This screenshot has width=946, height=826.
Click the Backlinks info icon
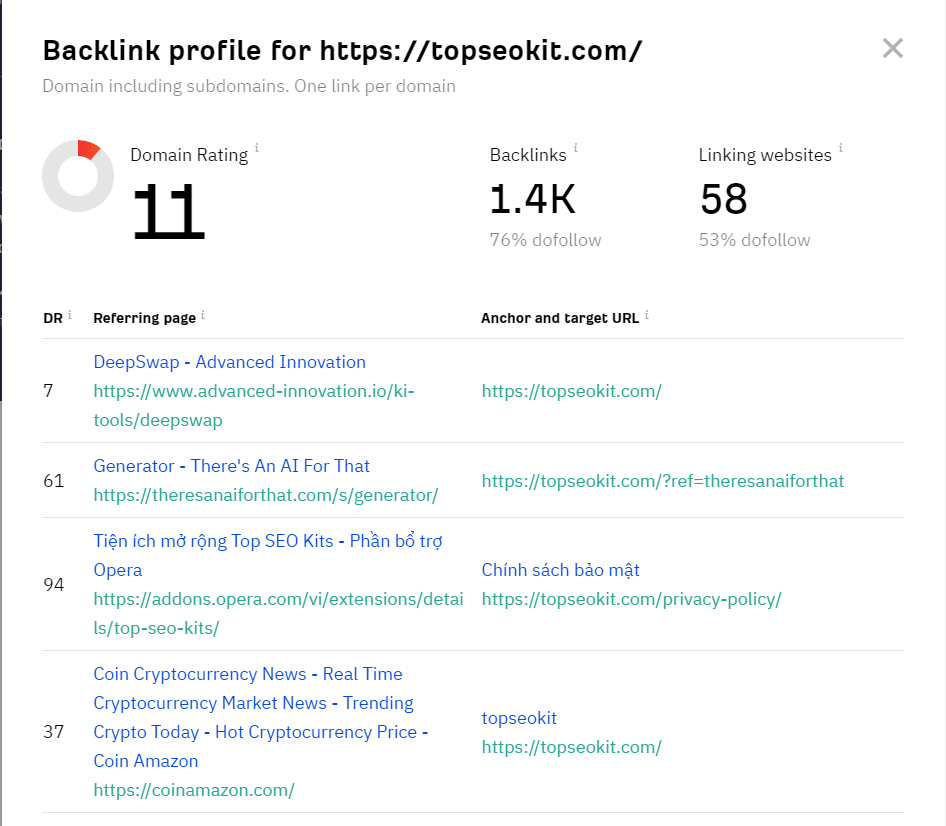(x=576, y=147)
